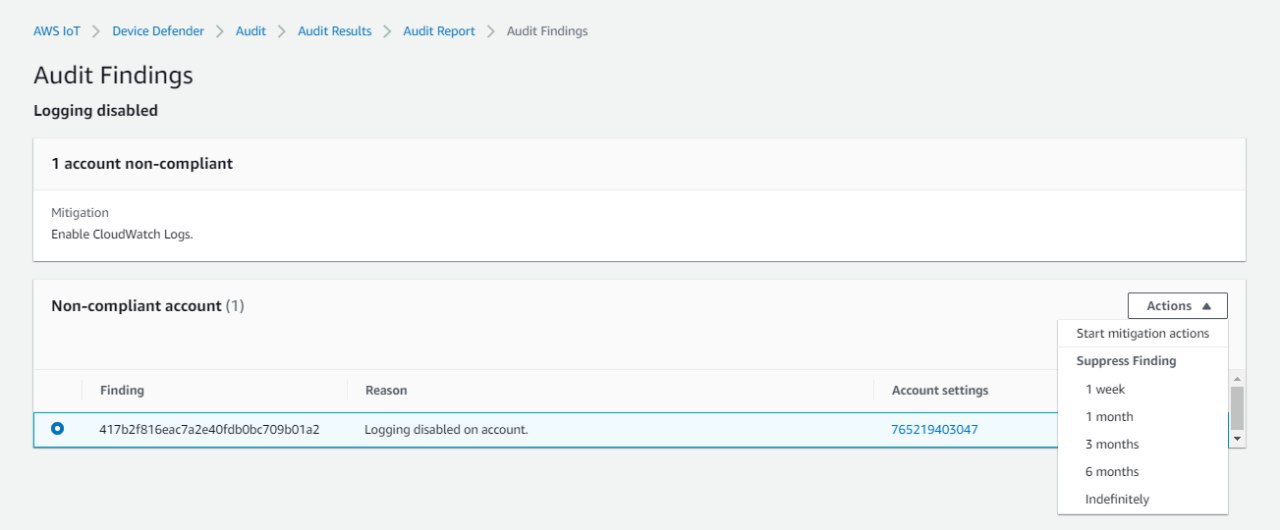Select the radio button for finding 417b2f816eac

[x=58, y=429]
